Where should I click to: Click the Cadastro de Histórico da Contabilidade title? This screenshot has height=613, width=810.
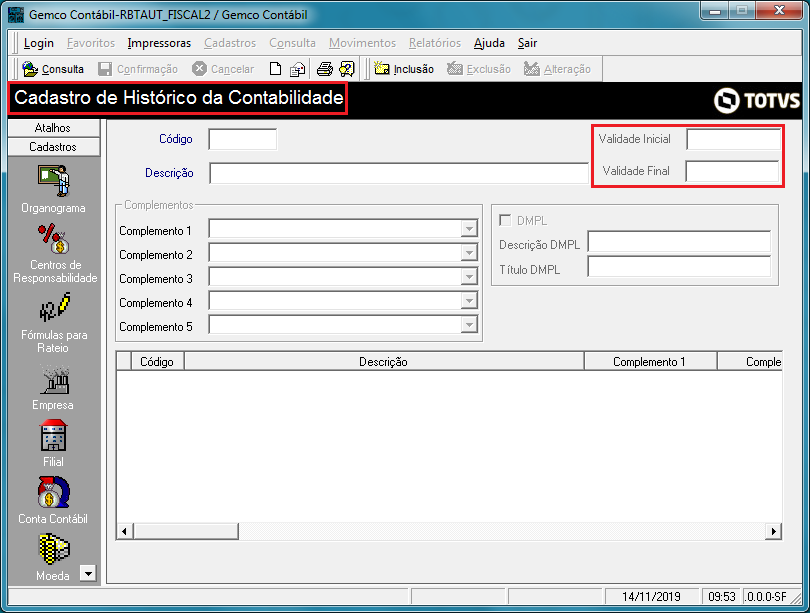(179, 98)
